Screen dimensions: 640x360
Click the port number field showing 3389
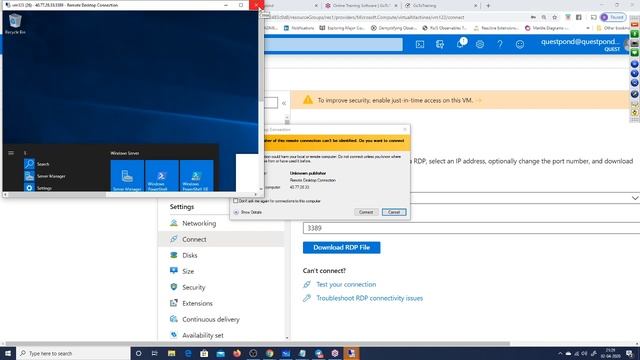471,228
